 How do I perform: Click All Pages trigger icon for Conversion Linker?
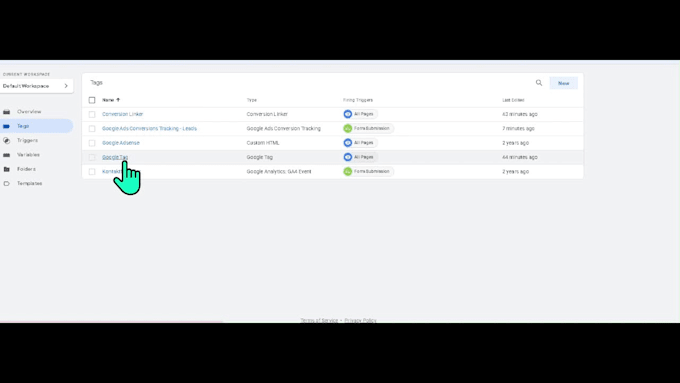point(348,114)
